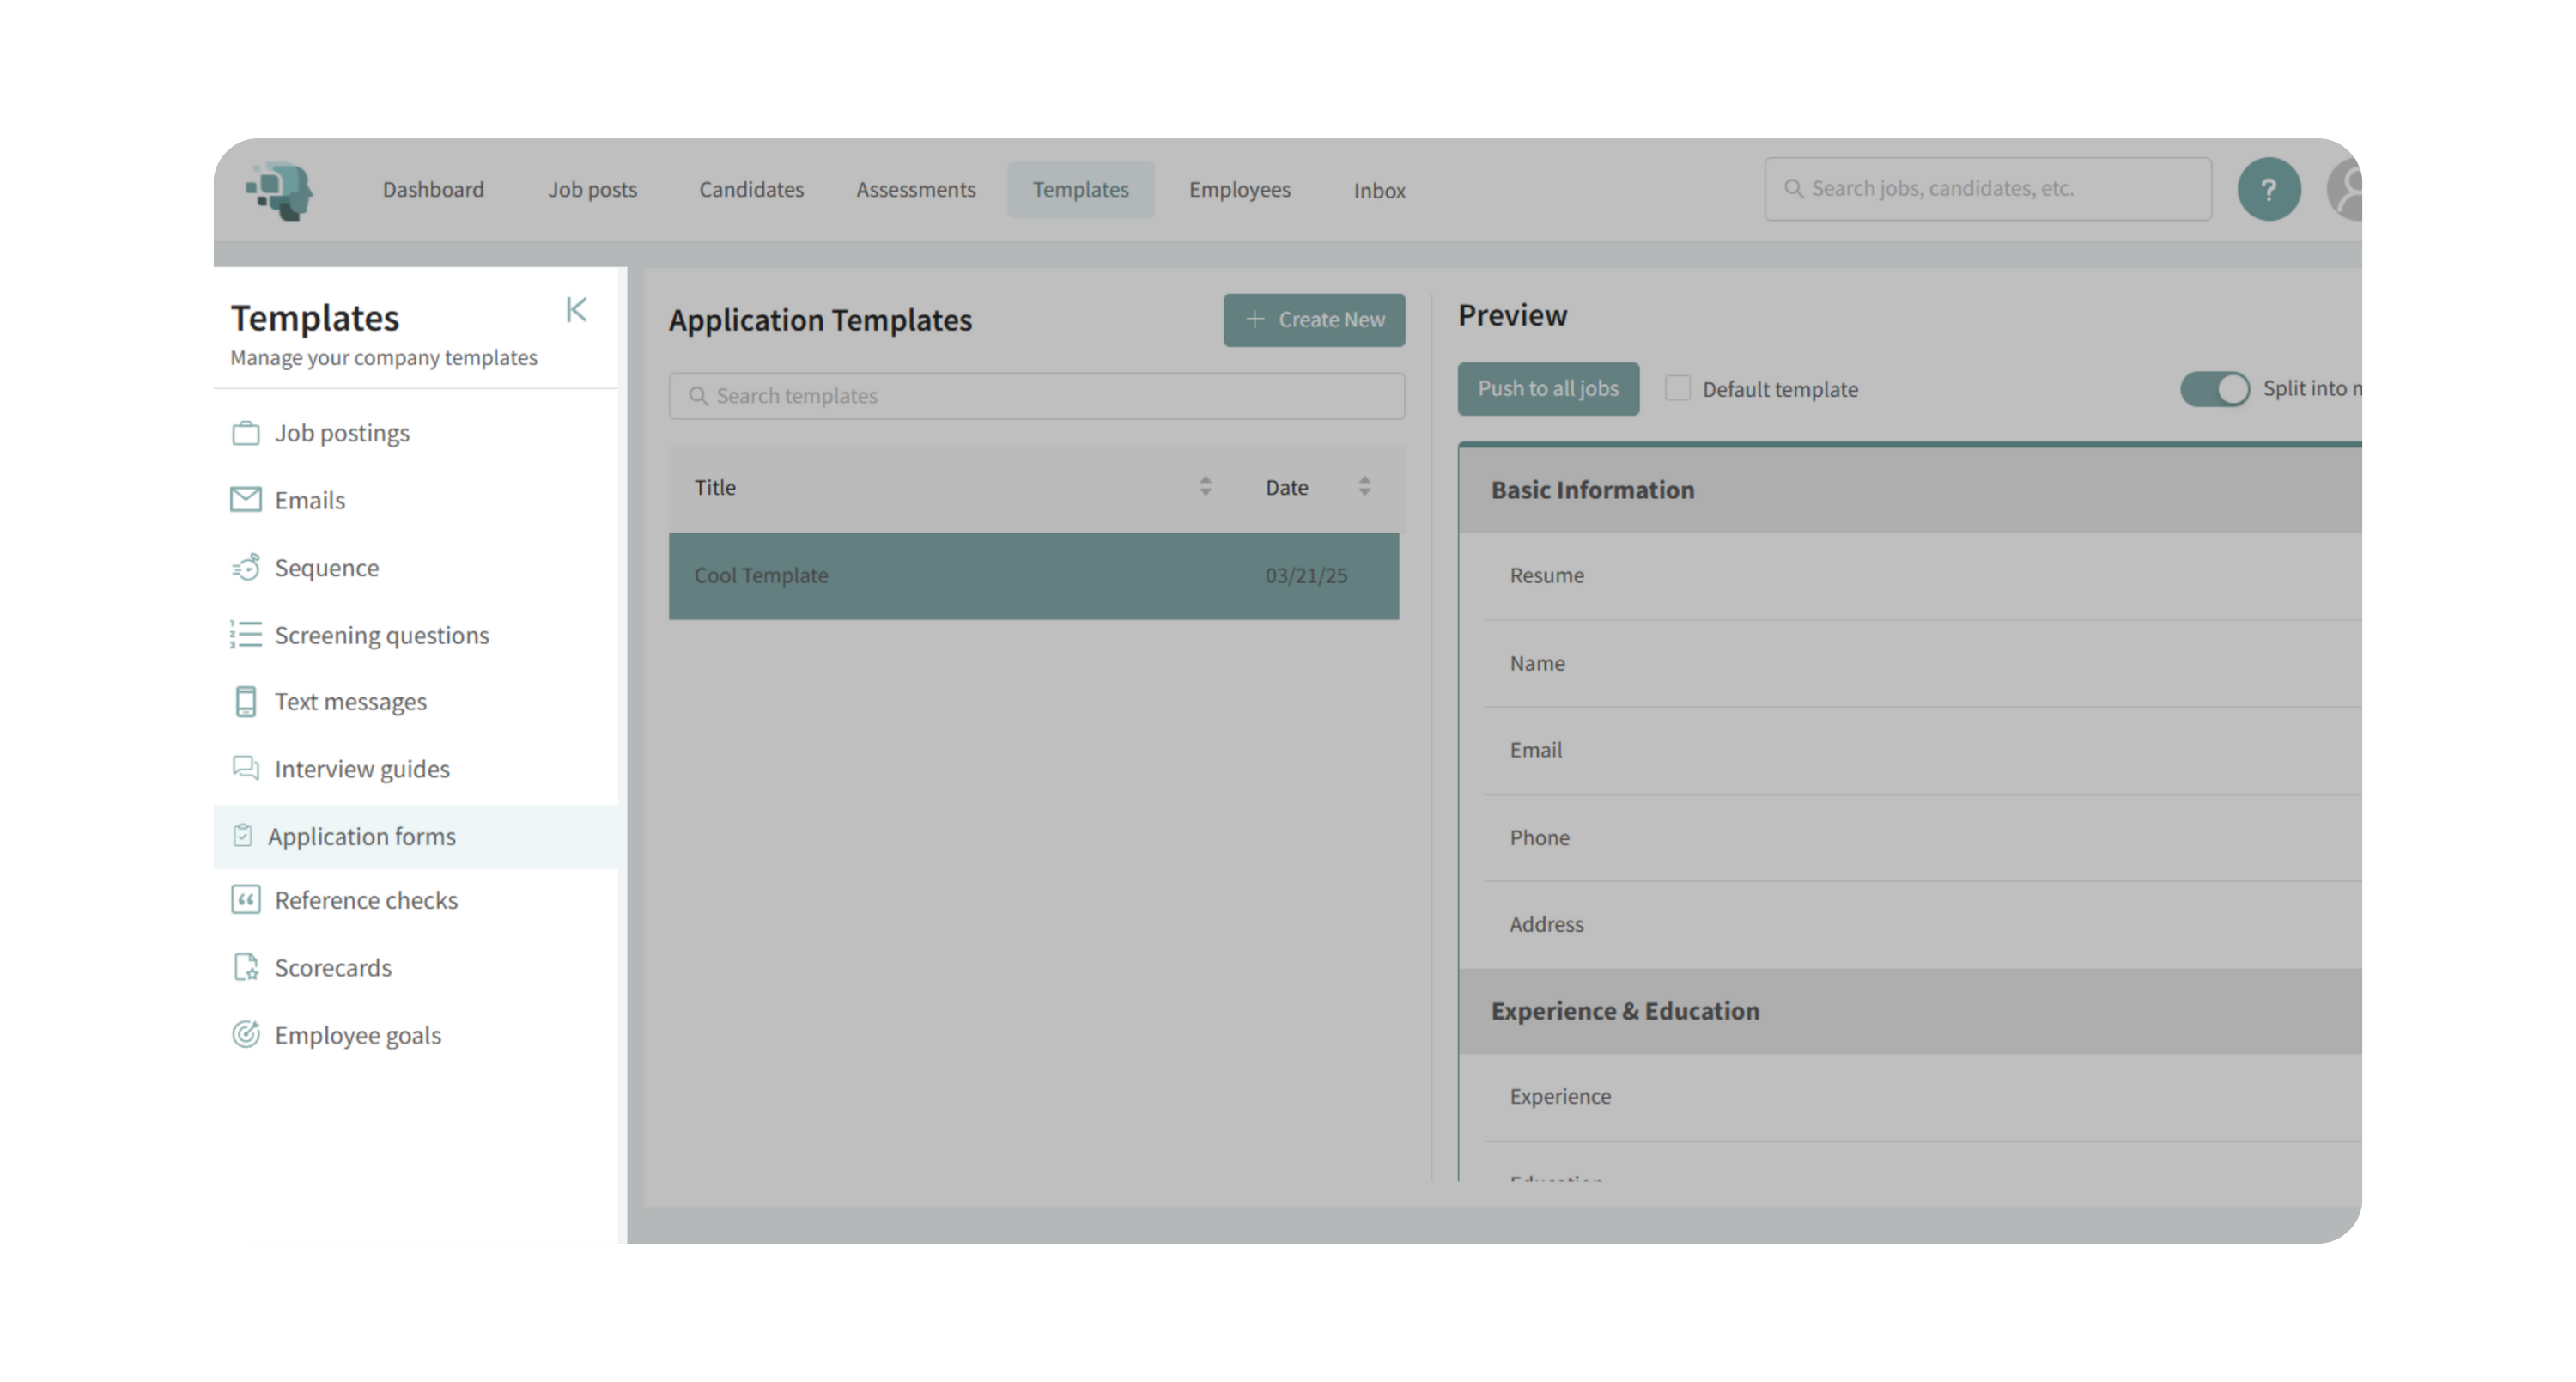Image resolution: width=2576 pixels, height=1382 pixels.
Task: Switch to the Employees tab
Action: (1239, 190)
